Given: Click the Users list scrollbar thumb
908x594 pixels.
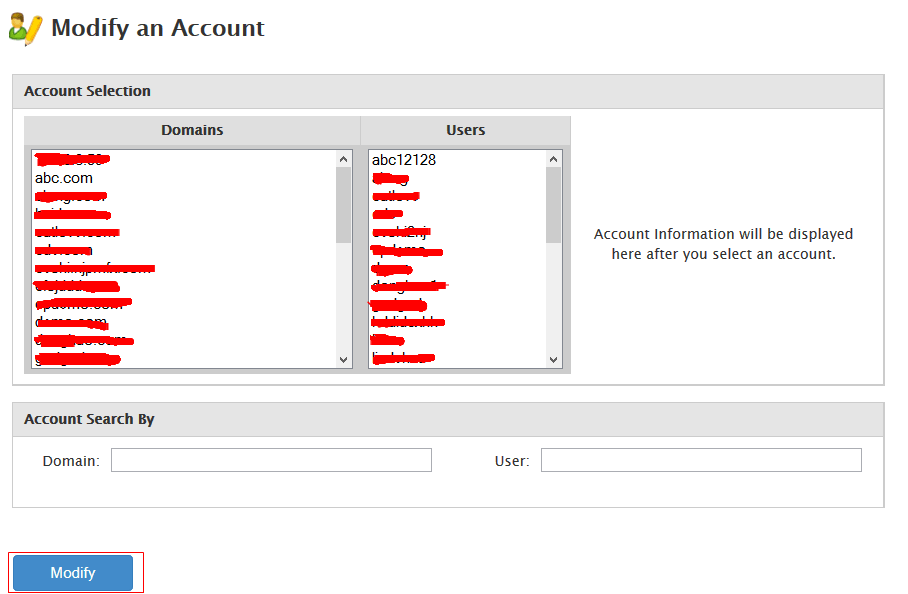Looking at the screenshot, I should [x=554, y=205].
